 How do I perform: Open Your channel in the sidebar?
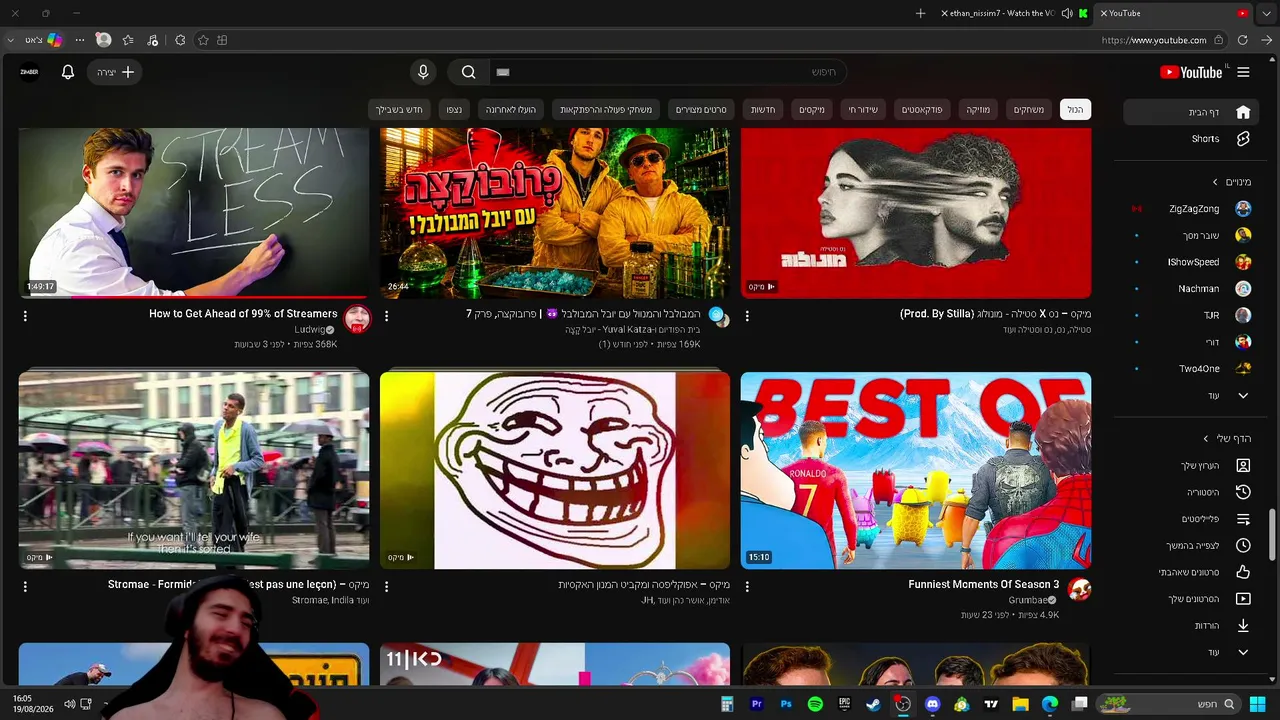[1190, 466]
